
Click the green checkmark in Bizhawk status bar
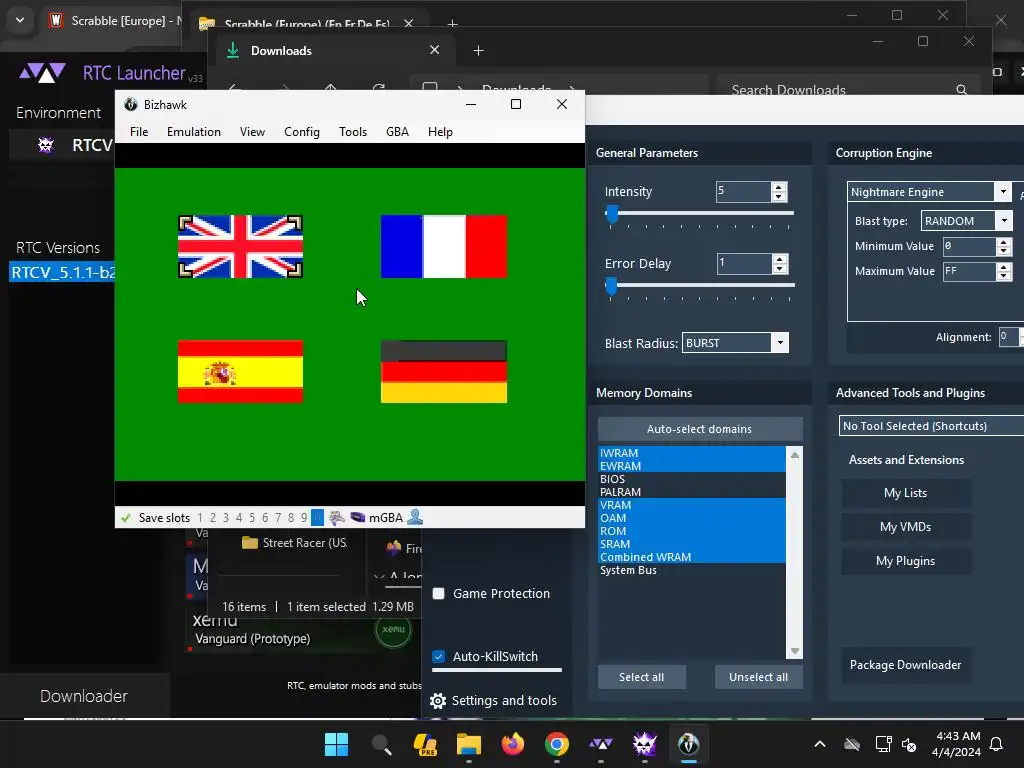click(125, 518)
